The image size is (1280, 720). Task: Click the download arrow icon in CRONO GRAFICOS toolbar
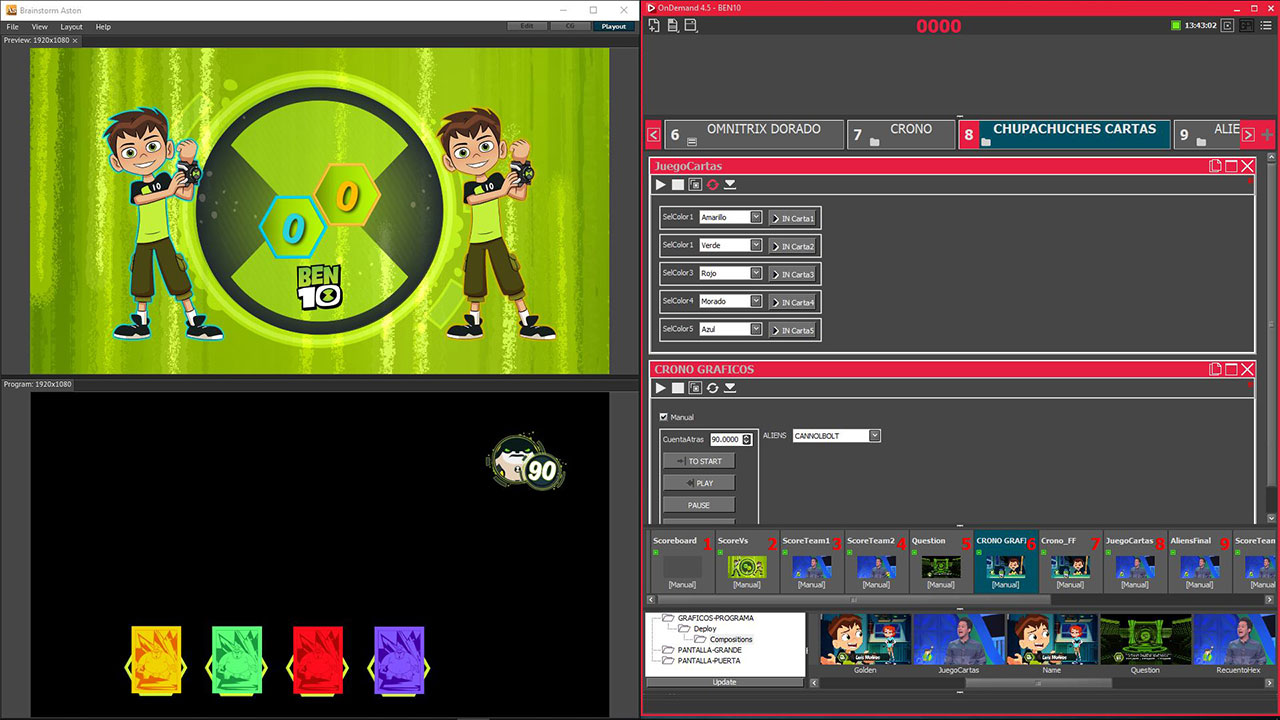coord(730,388)
